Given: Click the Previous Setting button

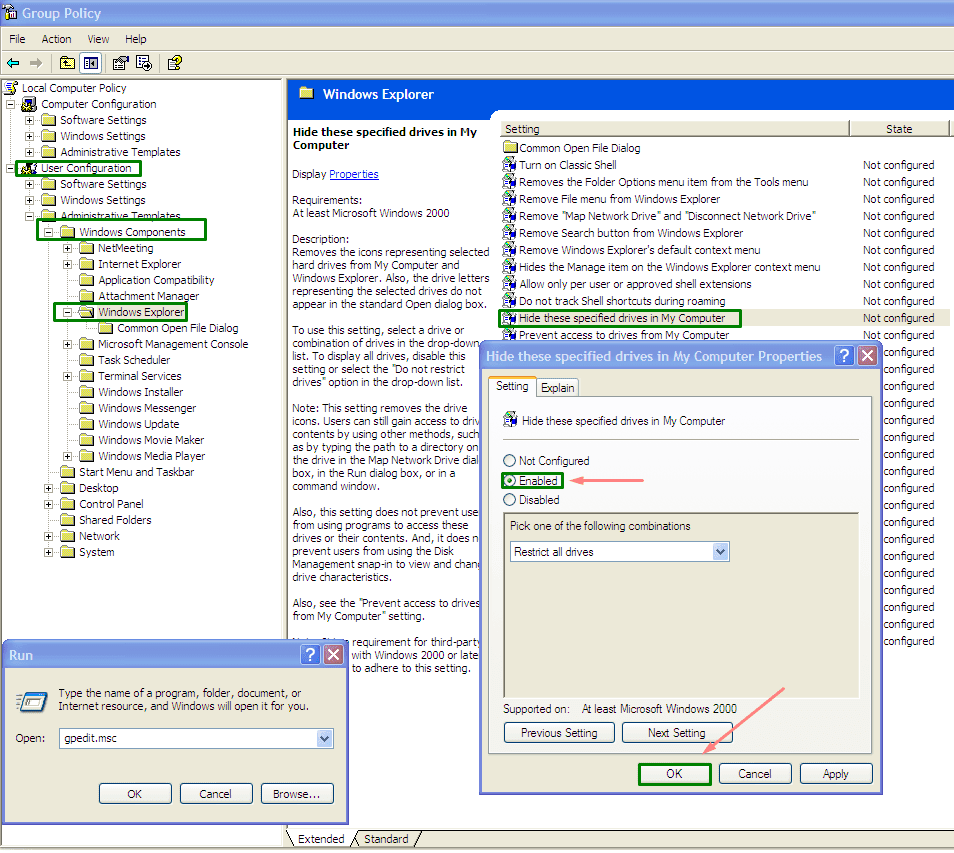Looking at the screenshot, I should pyautogui.click(x=559, y=733).
